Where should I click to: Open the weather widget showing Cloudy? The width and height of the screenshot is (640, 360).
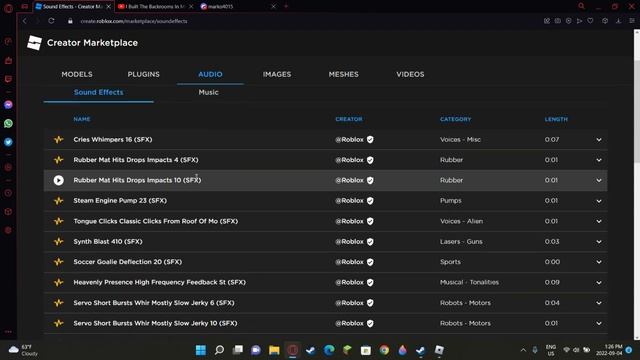(23, 350)
